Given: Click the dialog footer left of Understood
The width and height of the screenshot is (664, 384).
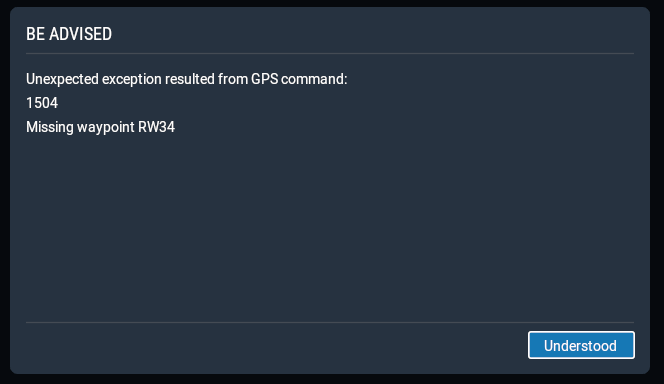Looking at the screenshot, I should pyautogui.click(x=275, y=345).
